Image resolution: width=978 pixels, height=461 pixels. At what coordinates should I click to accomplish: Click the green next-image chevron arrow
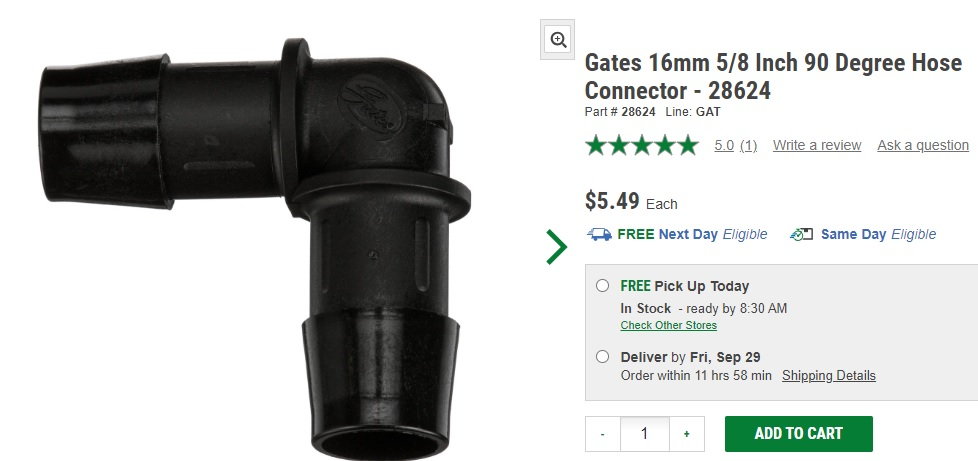(556, 247)
